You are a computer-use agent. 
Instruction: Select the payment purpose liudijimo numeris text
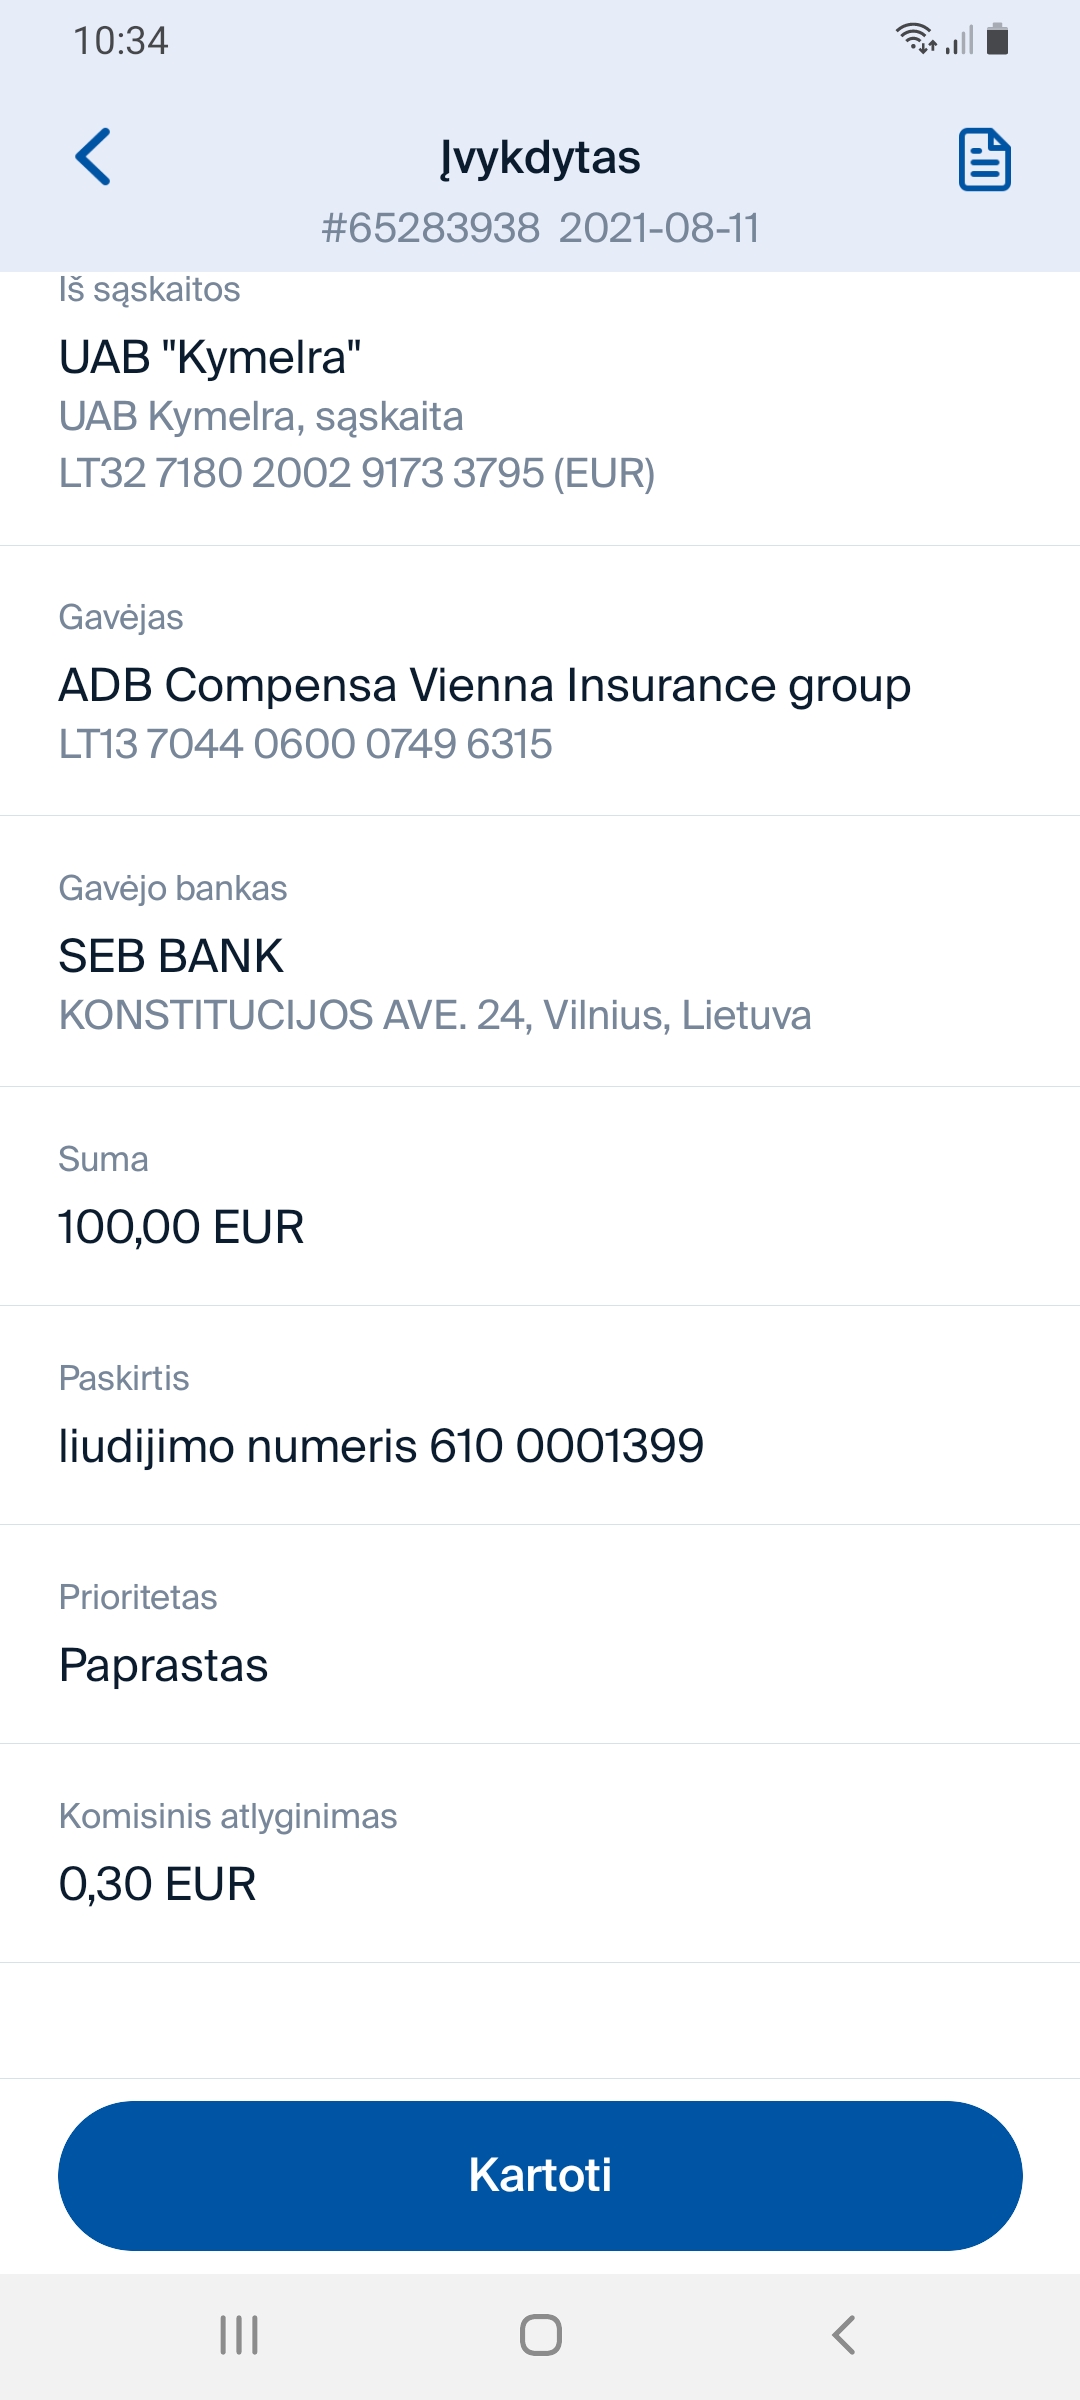pyautogui.click(x=381, y=1446)
